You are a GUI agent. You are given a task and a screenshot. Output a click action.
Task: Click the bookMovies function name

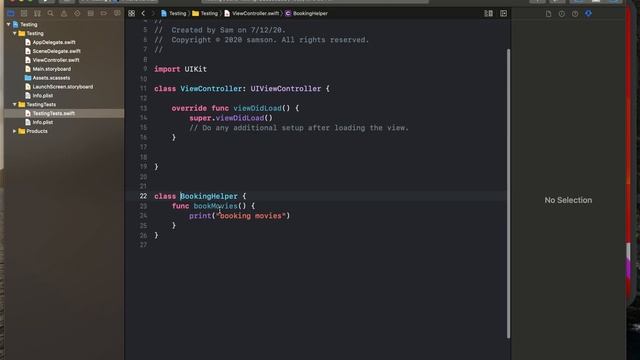pyautogui.click(x=216, y=206)
